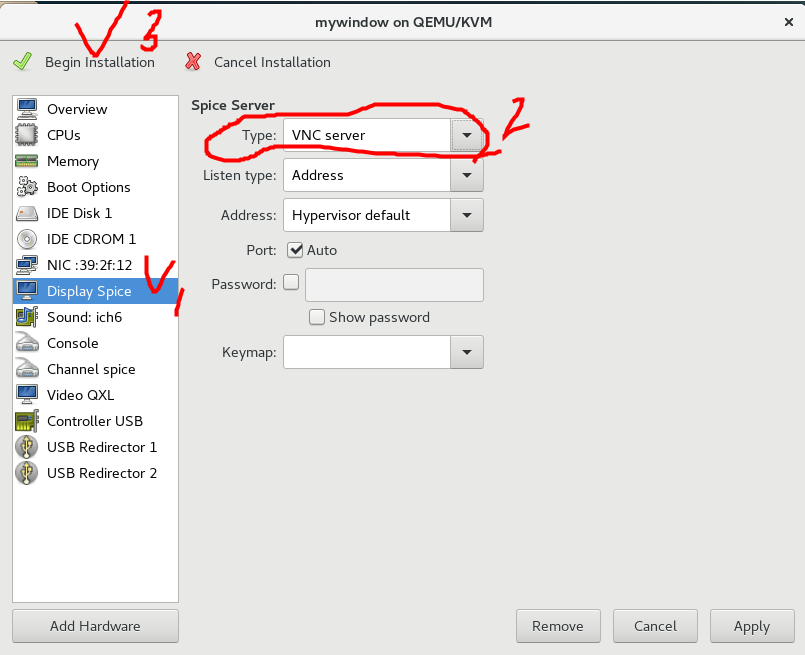Screen dimensions: 805x655
Task: Expand the Address dropdown arrow
Action: click(467, 215)
